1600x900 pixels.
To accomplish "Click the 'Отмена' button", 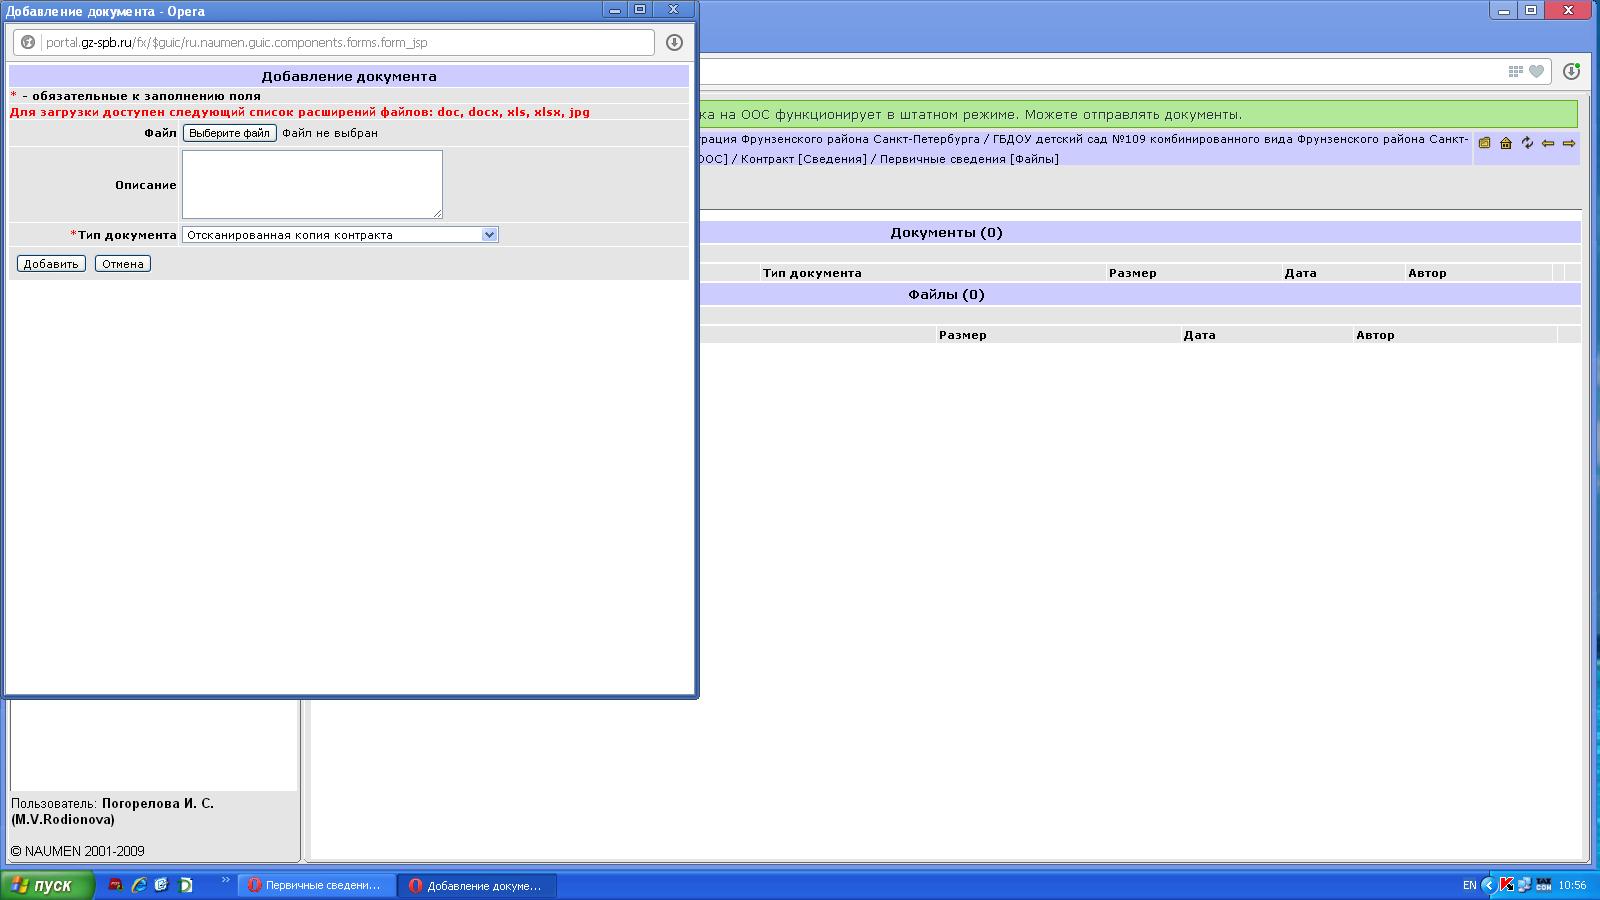I will [x=123, y=264].
